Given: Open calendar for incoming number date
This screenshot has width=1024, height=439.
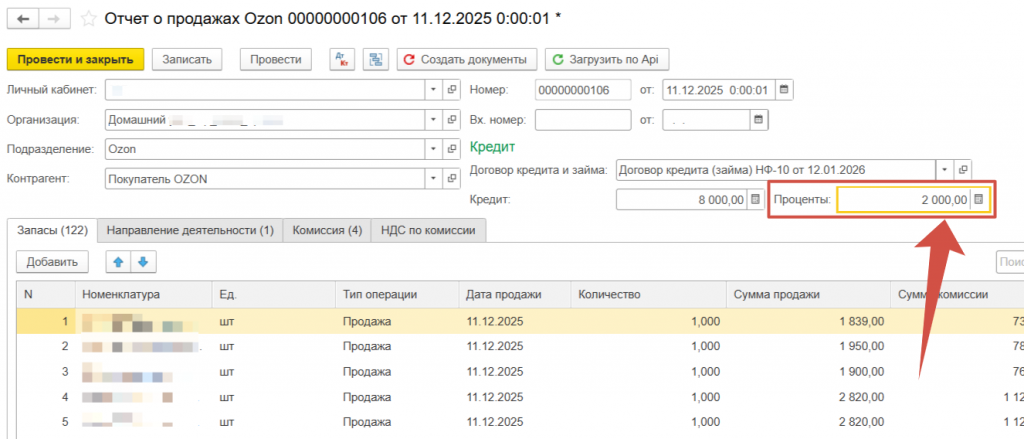Looking at the screenshot, I should (x=758, y=120).
